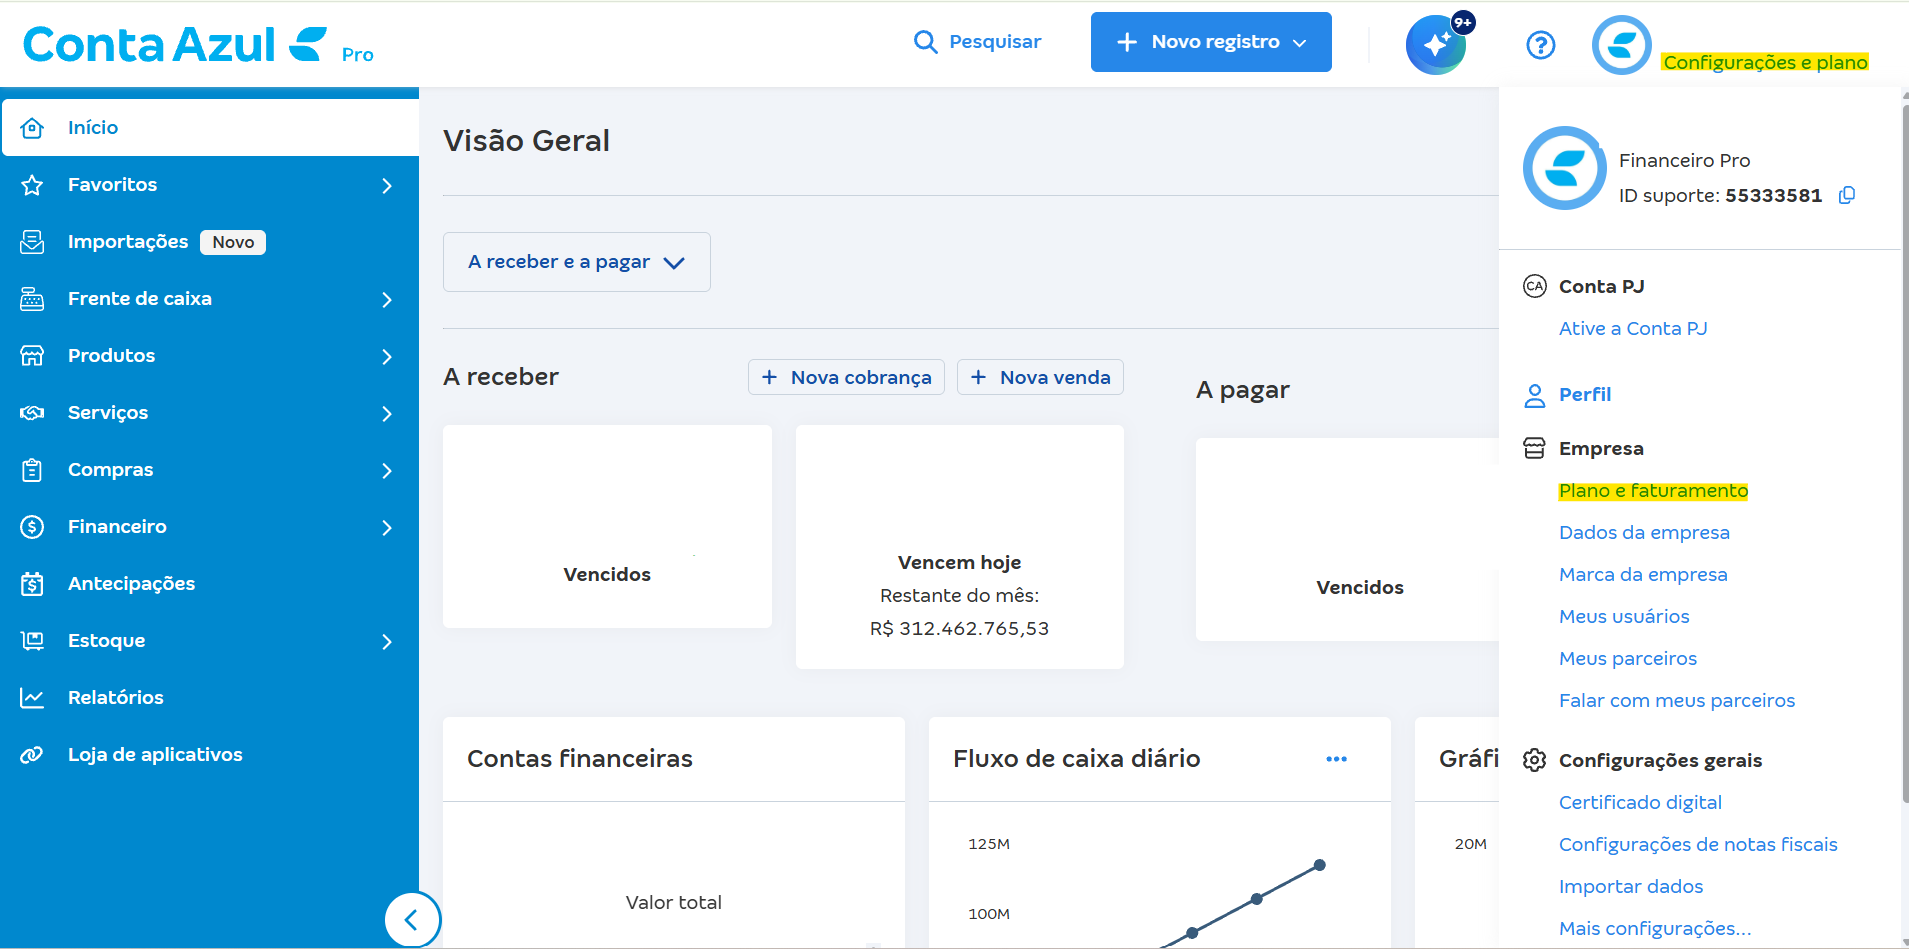Image resolution: width=1909 pixels, height=949 pixels.
Task: Click the Conta PJ icon in panel
Action: pos(1534,287)
